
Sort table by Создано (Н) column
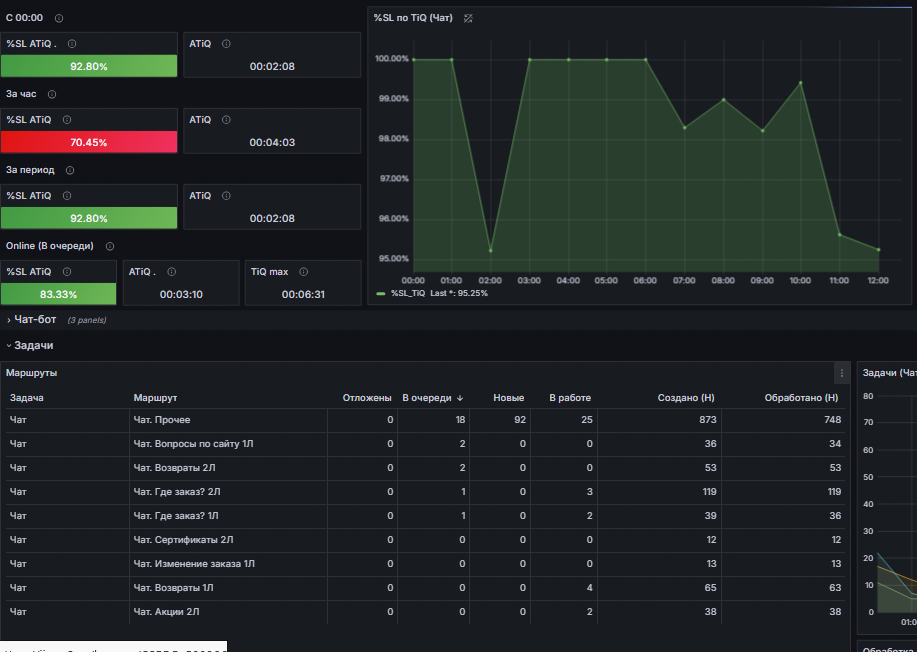click(x=685, y=398)
